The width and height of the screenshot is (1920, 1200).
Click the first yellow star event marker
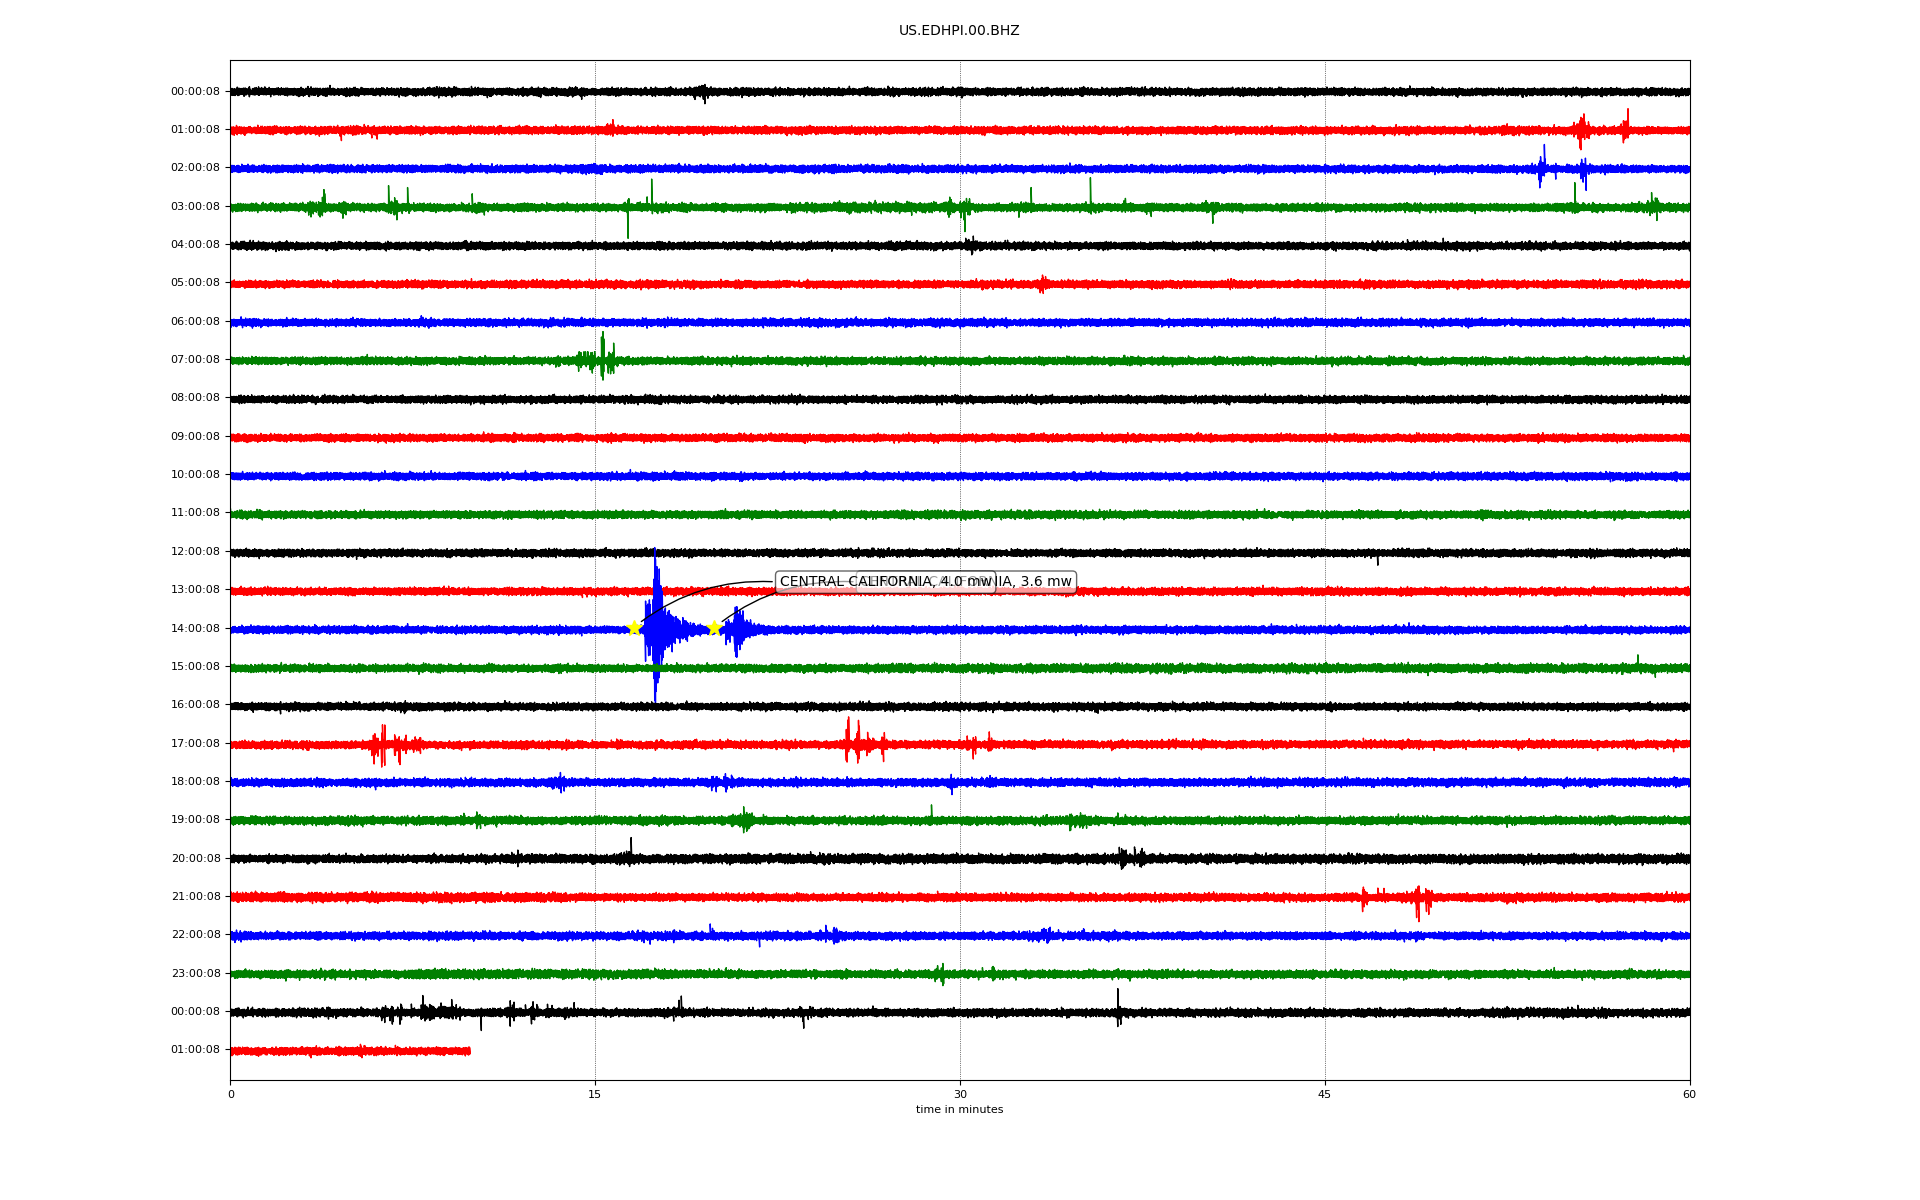[634, 628]
